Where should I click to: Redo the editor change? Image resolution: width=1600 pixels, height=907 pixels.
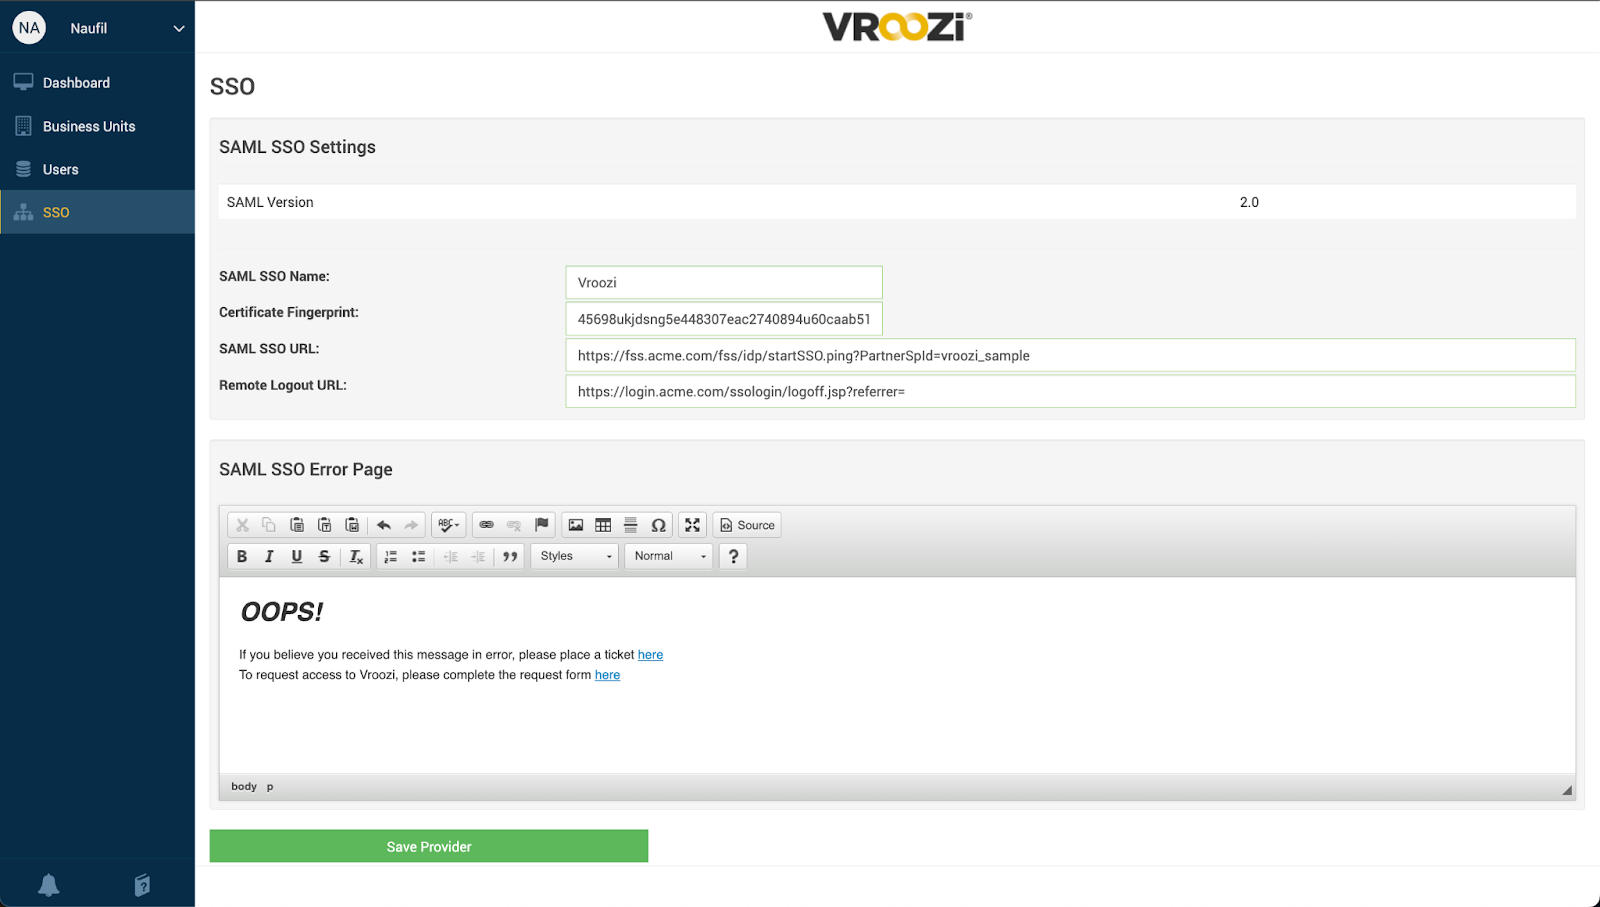411,525
